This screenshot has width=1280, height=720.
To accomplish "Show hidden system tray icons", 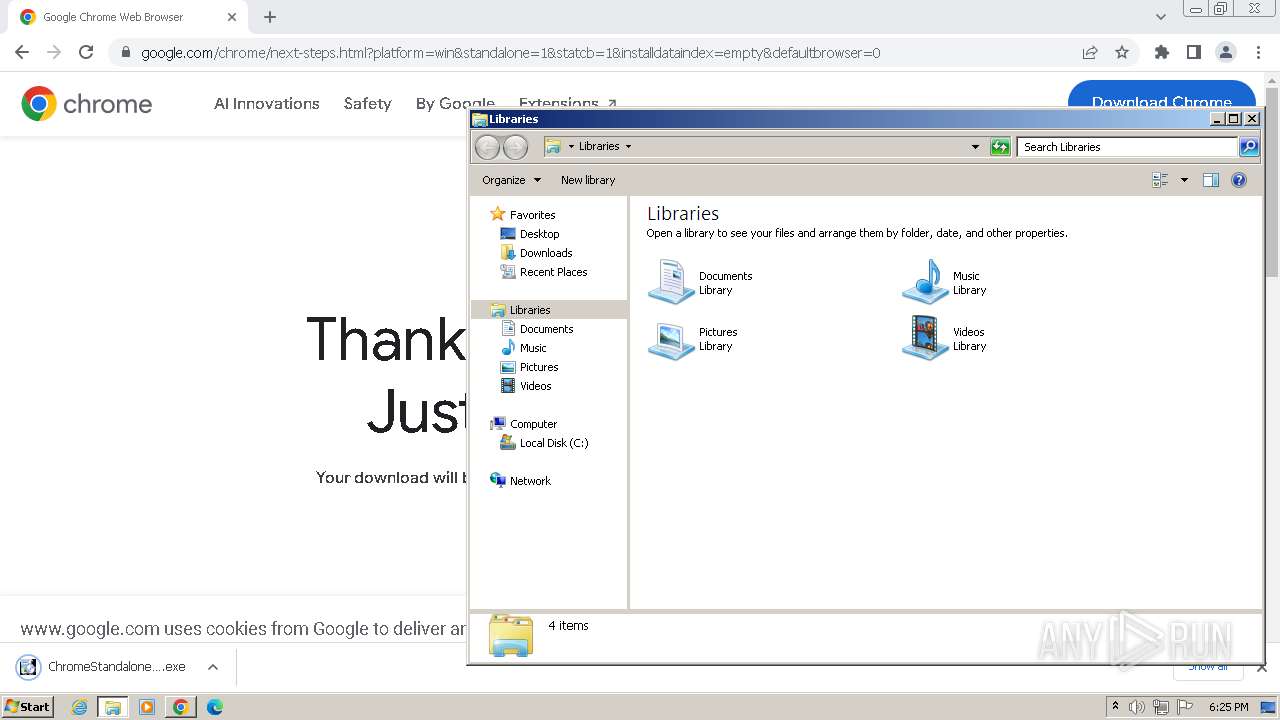I will (1115, 707).
